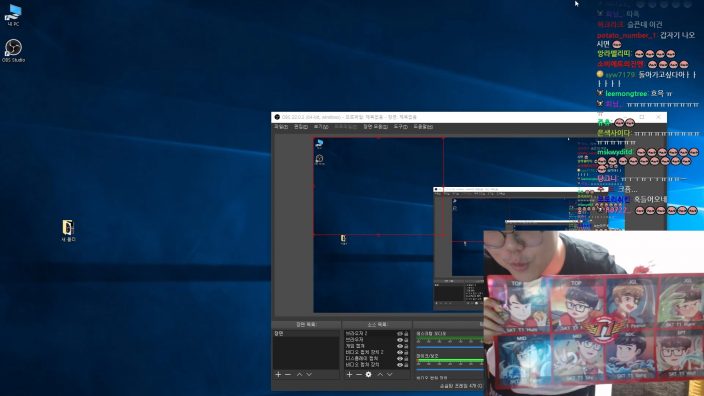704x396 pixels.
Task: Open the 내 PC desktop icon
Action: click(x=13, y=15)
